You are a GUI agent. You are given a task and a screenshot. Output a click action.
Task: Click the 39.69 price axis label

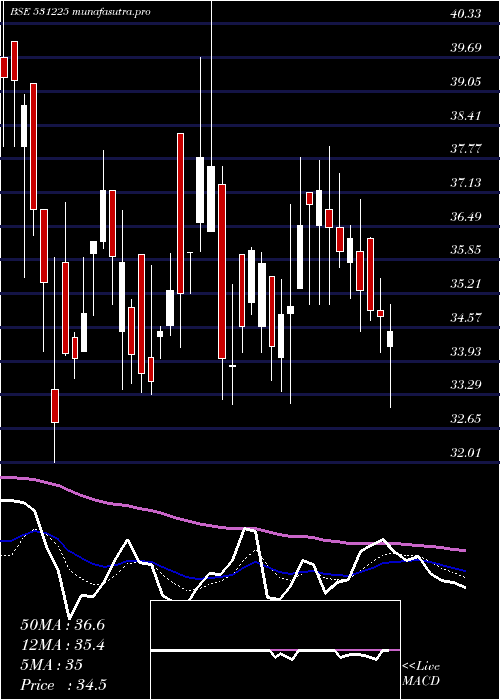(466, 48)
